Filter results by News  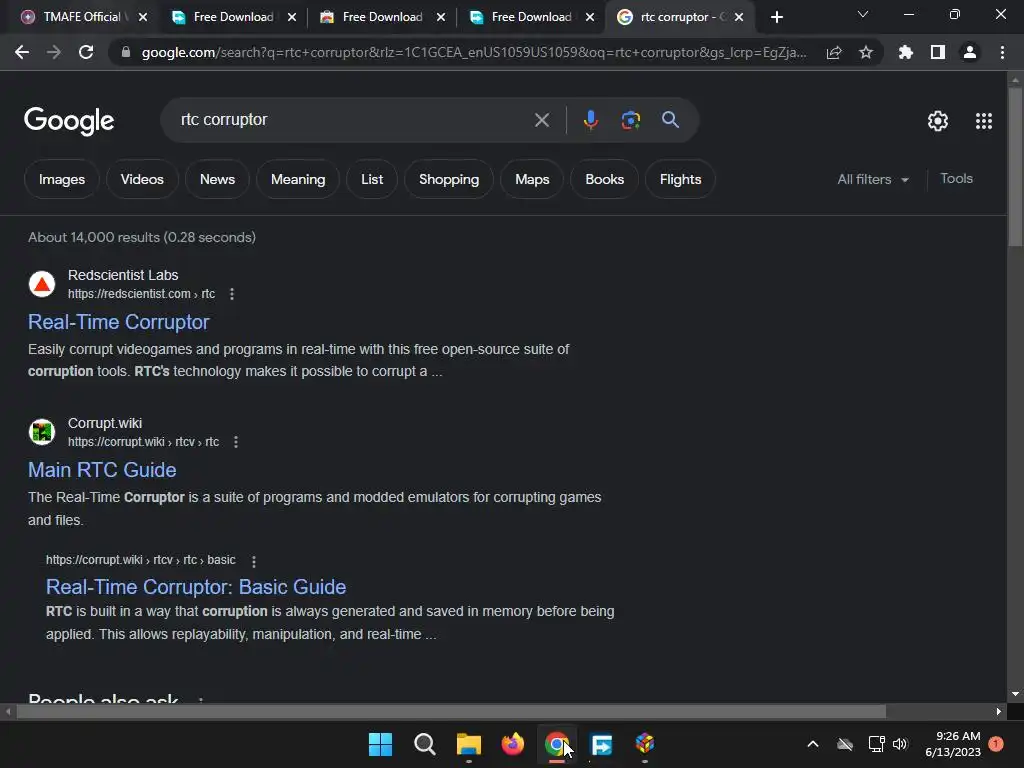tap(217, 179)
